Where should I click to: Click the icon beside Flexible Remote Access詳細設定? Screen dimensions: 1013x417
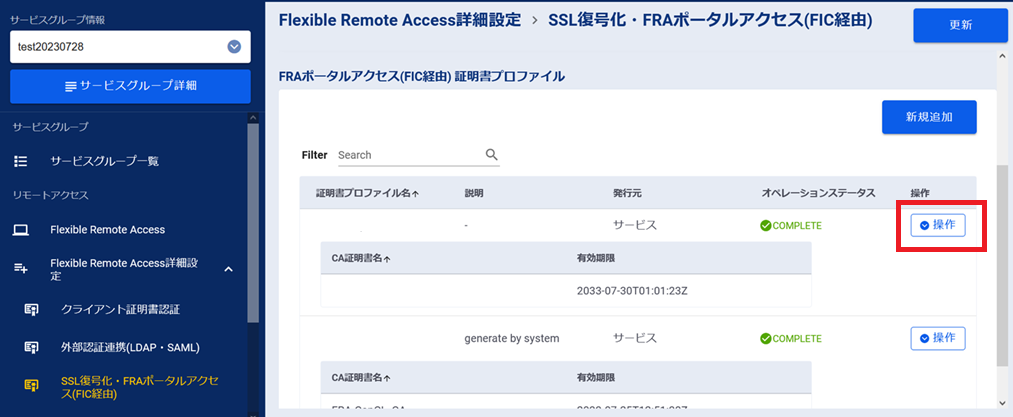(x=20, y=268)
